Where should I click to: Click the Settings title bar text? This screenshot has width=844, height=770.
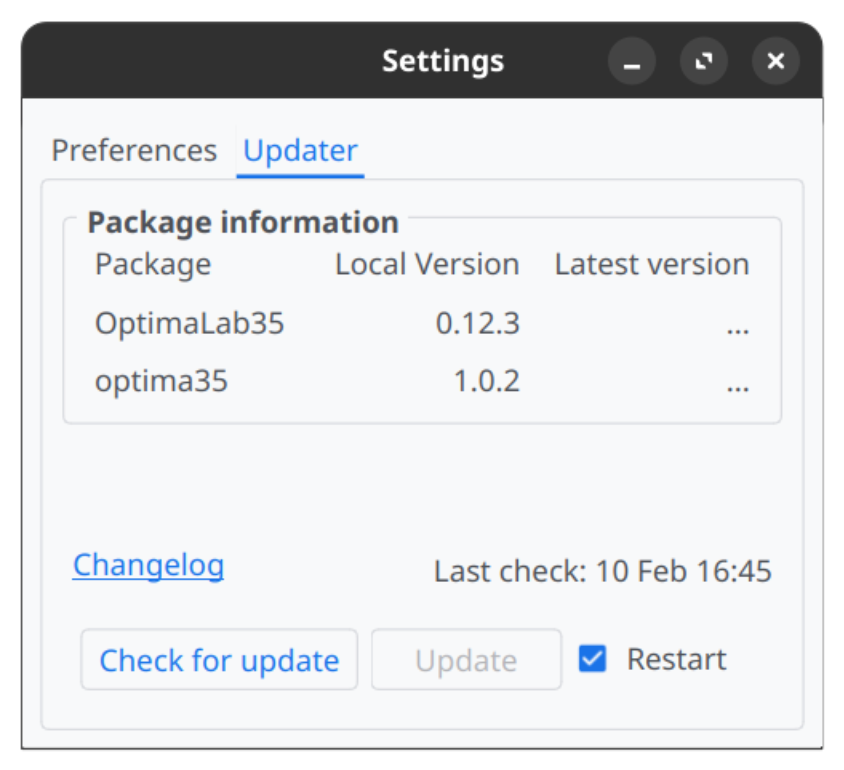tap(442, 62)
